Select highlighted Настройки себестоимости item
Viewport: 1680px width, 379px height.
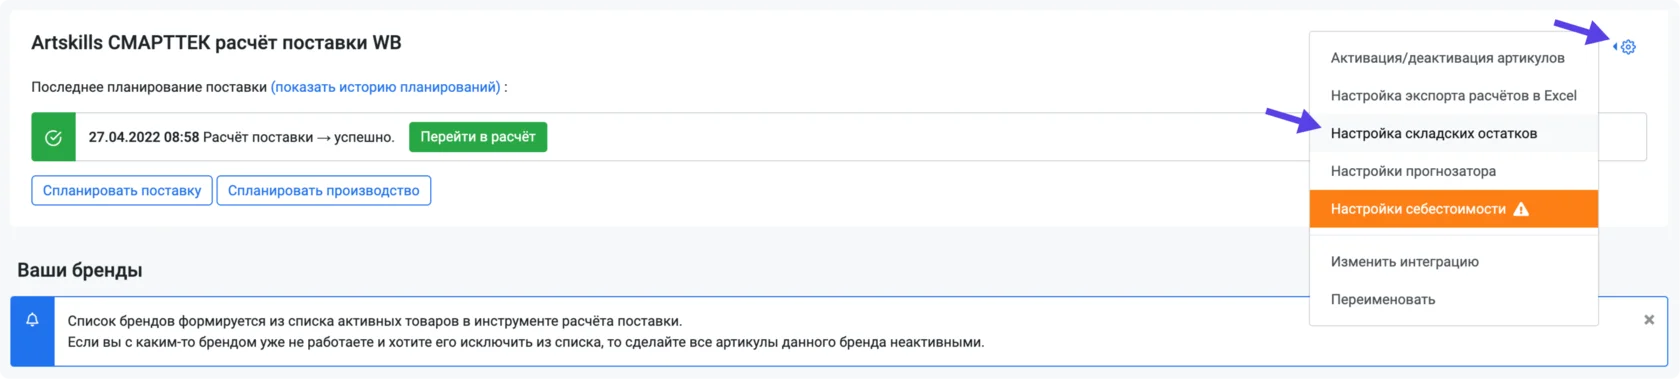pyautogui.click(x=1454, y=209)
